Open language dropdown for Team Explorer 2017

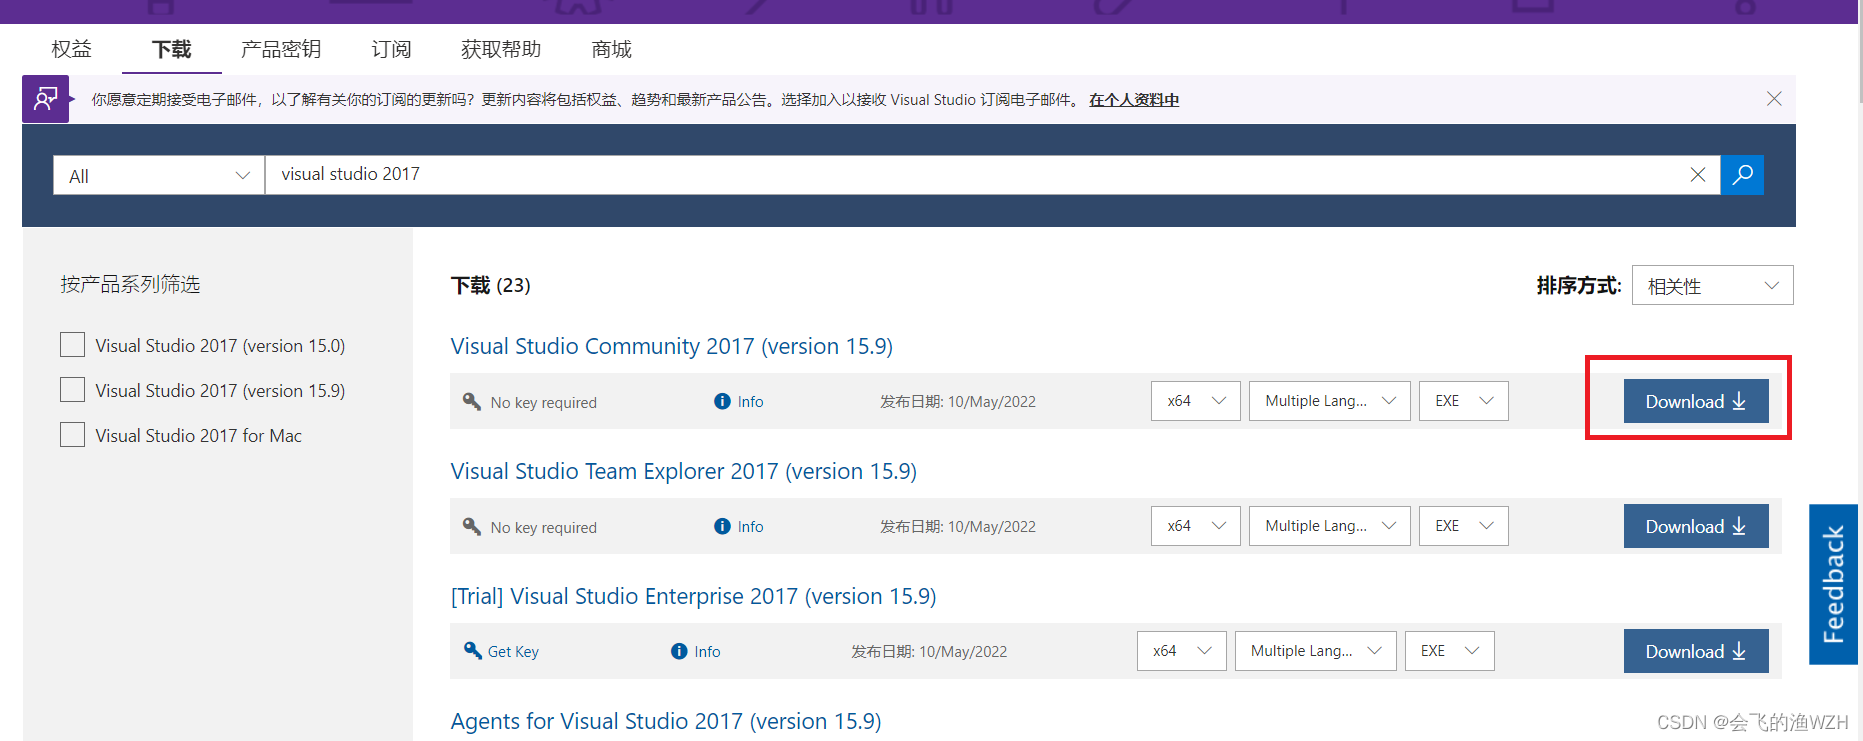point(1330,526)
